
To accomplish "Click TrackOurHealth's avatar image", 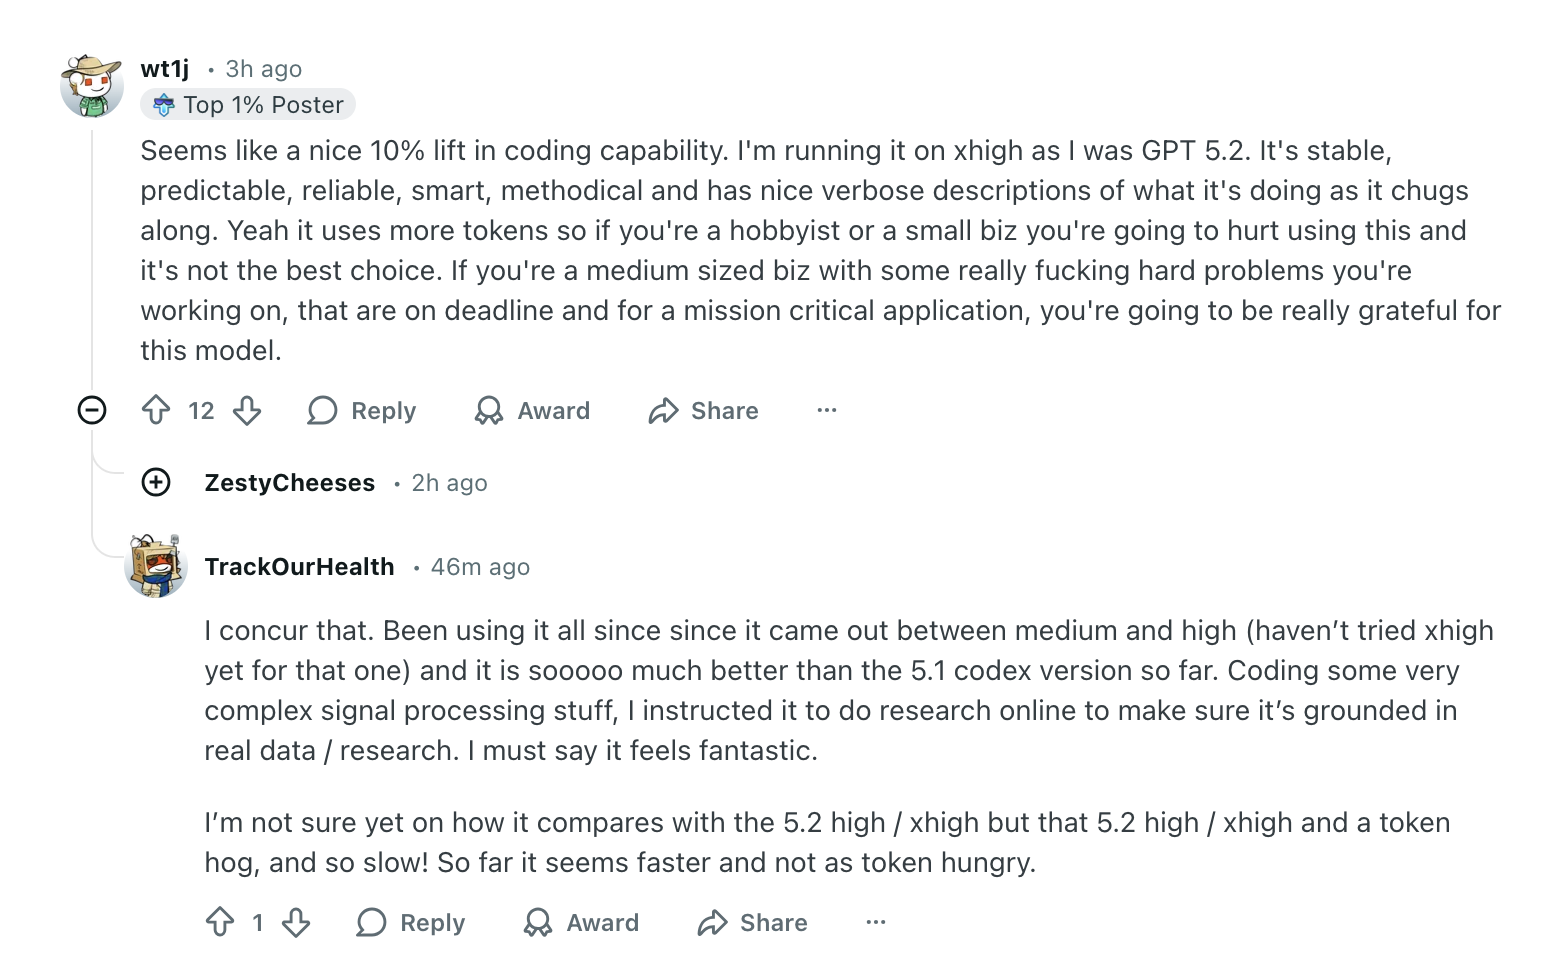I will (156, 566).
